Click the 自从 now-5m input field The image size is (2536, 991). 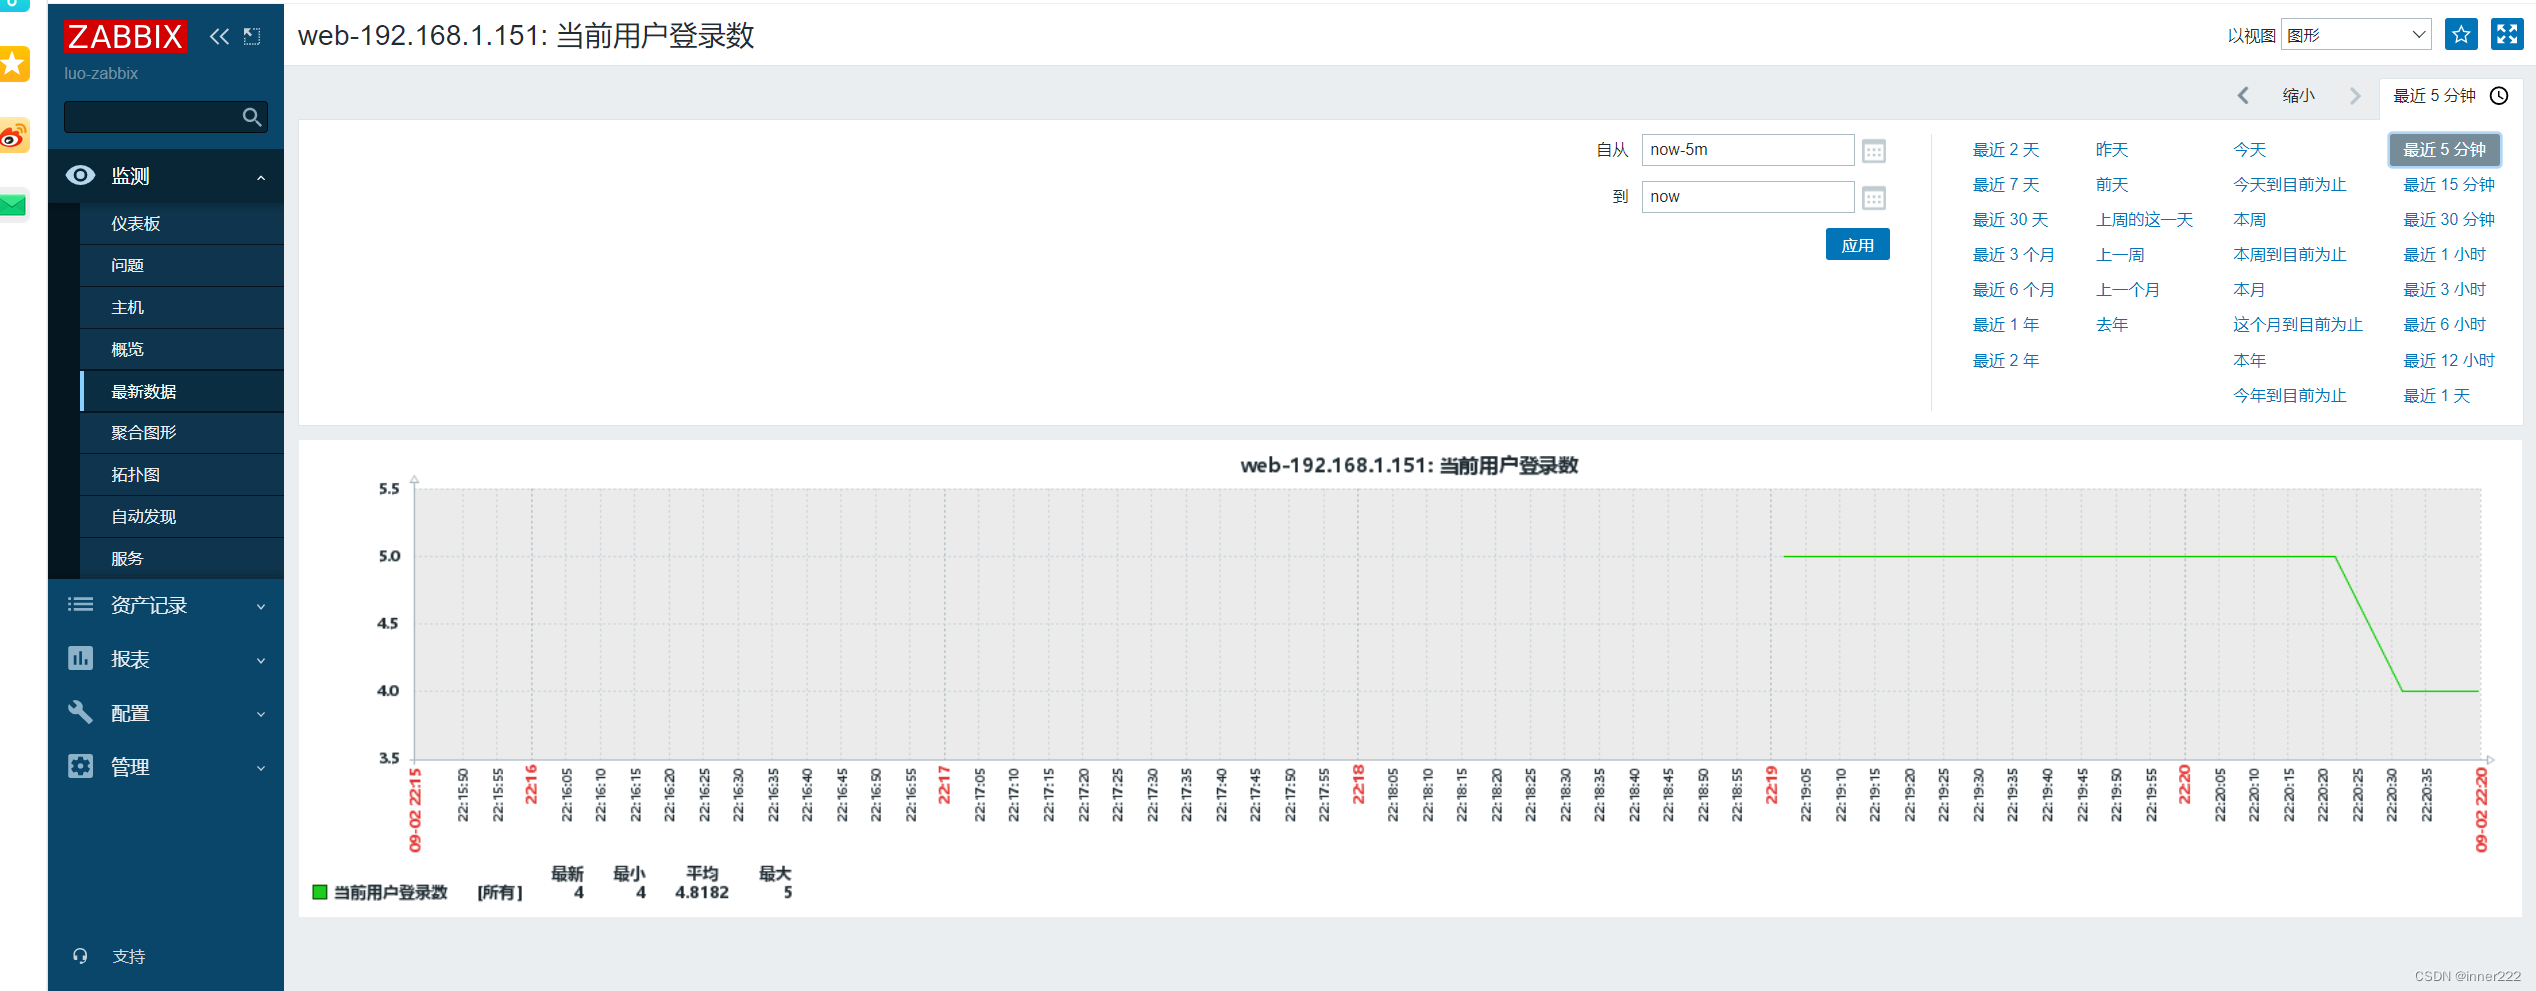point(1748,150)
